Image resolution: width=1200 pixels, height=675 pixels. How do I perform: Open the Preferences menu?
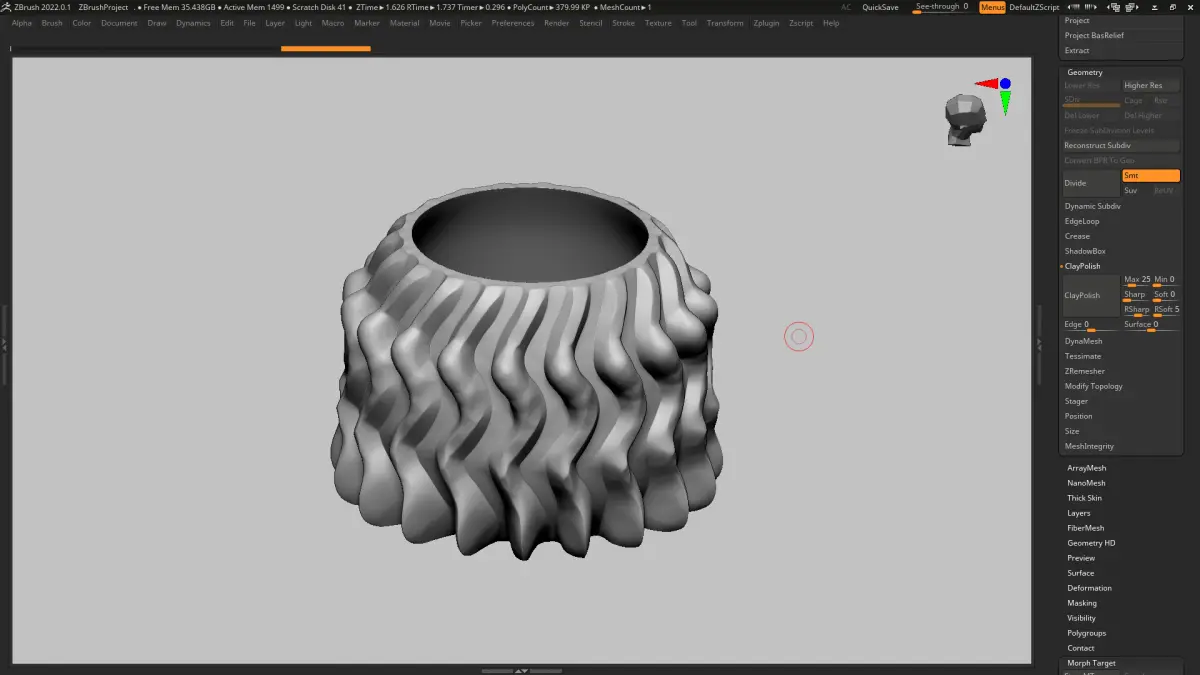click(513, 23)
